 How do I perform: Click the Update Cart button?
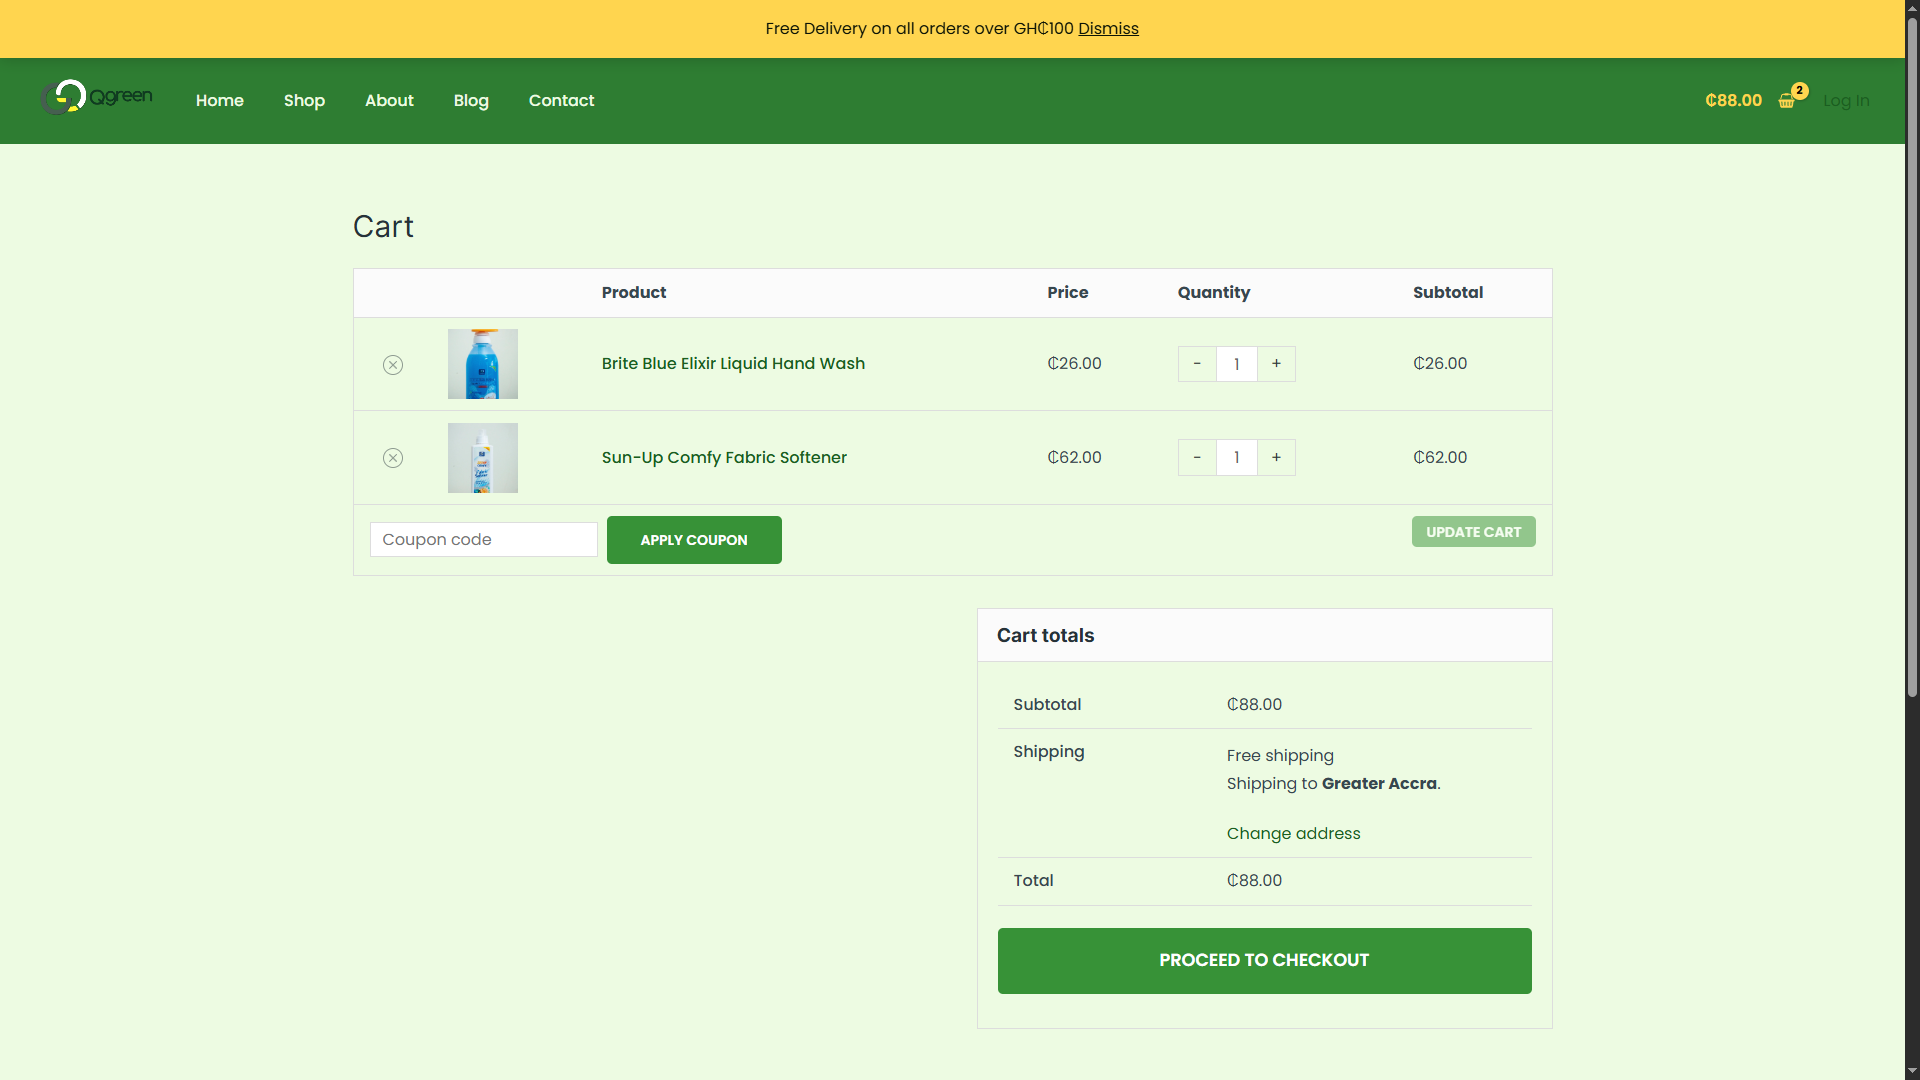pos(1473,532)
